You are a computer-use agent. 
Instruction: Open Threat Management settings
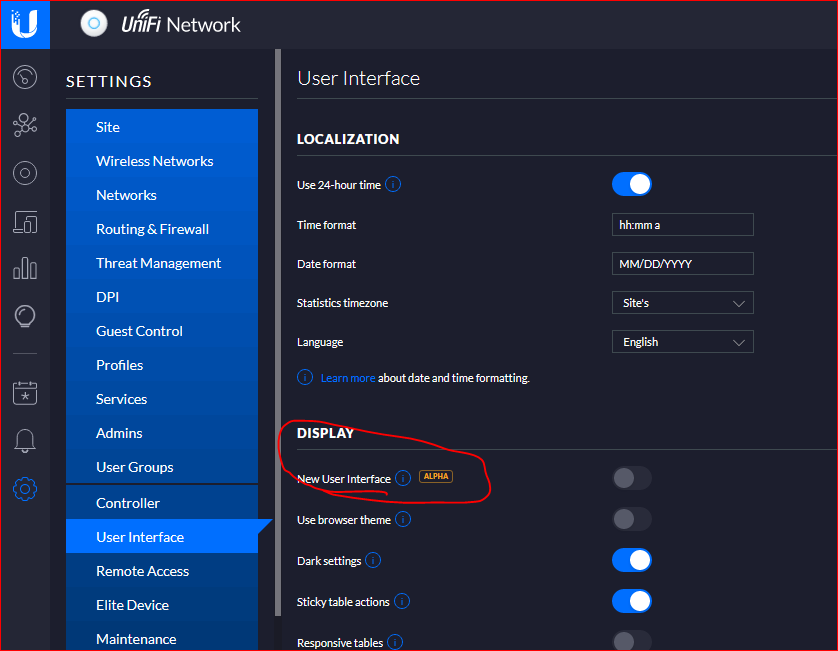click(x=162, y=263)
